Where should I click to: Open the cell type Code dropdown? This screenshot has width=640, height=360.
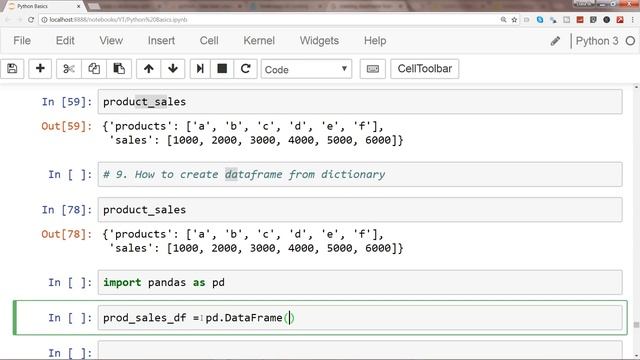pos(306,69)
